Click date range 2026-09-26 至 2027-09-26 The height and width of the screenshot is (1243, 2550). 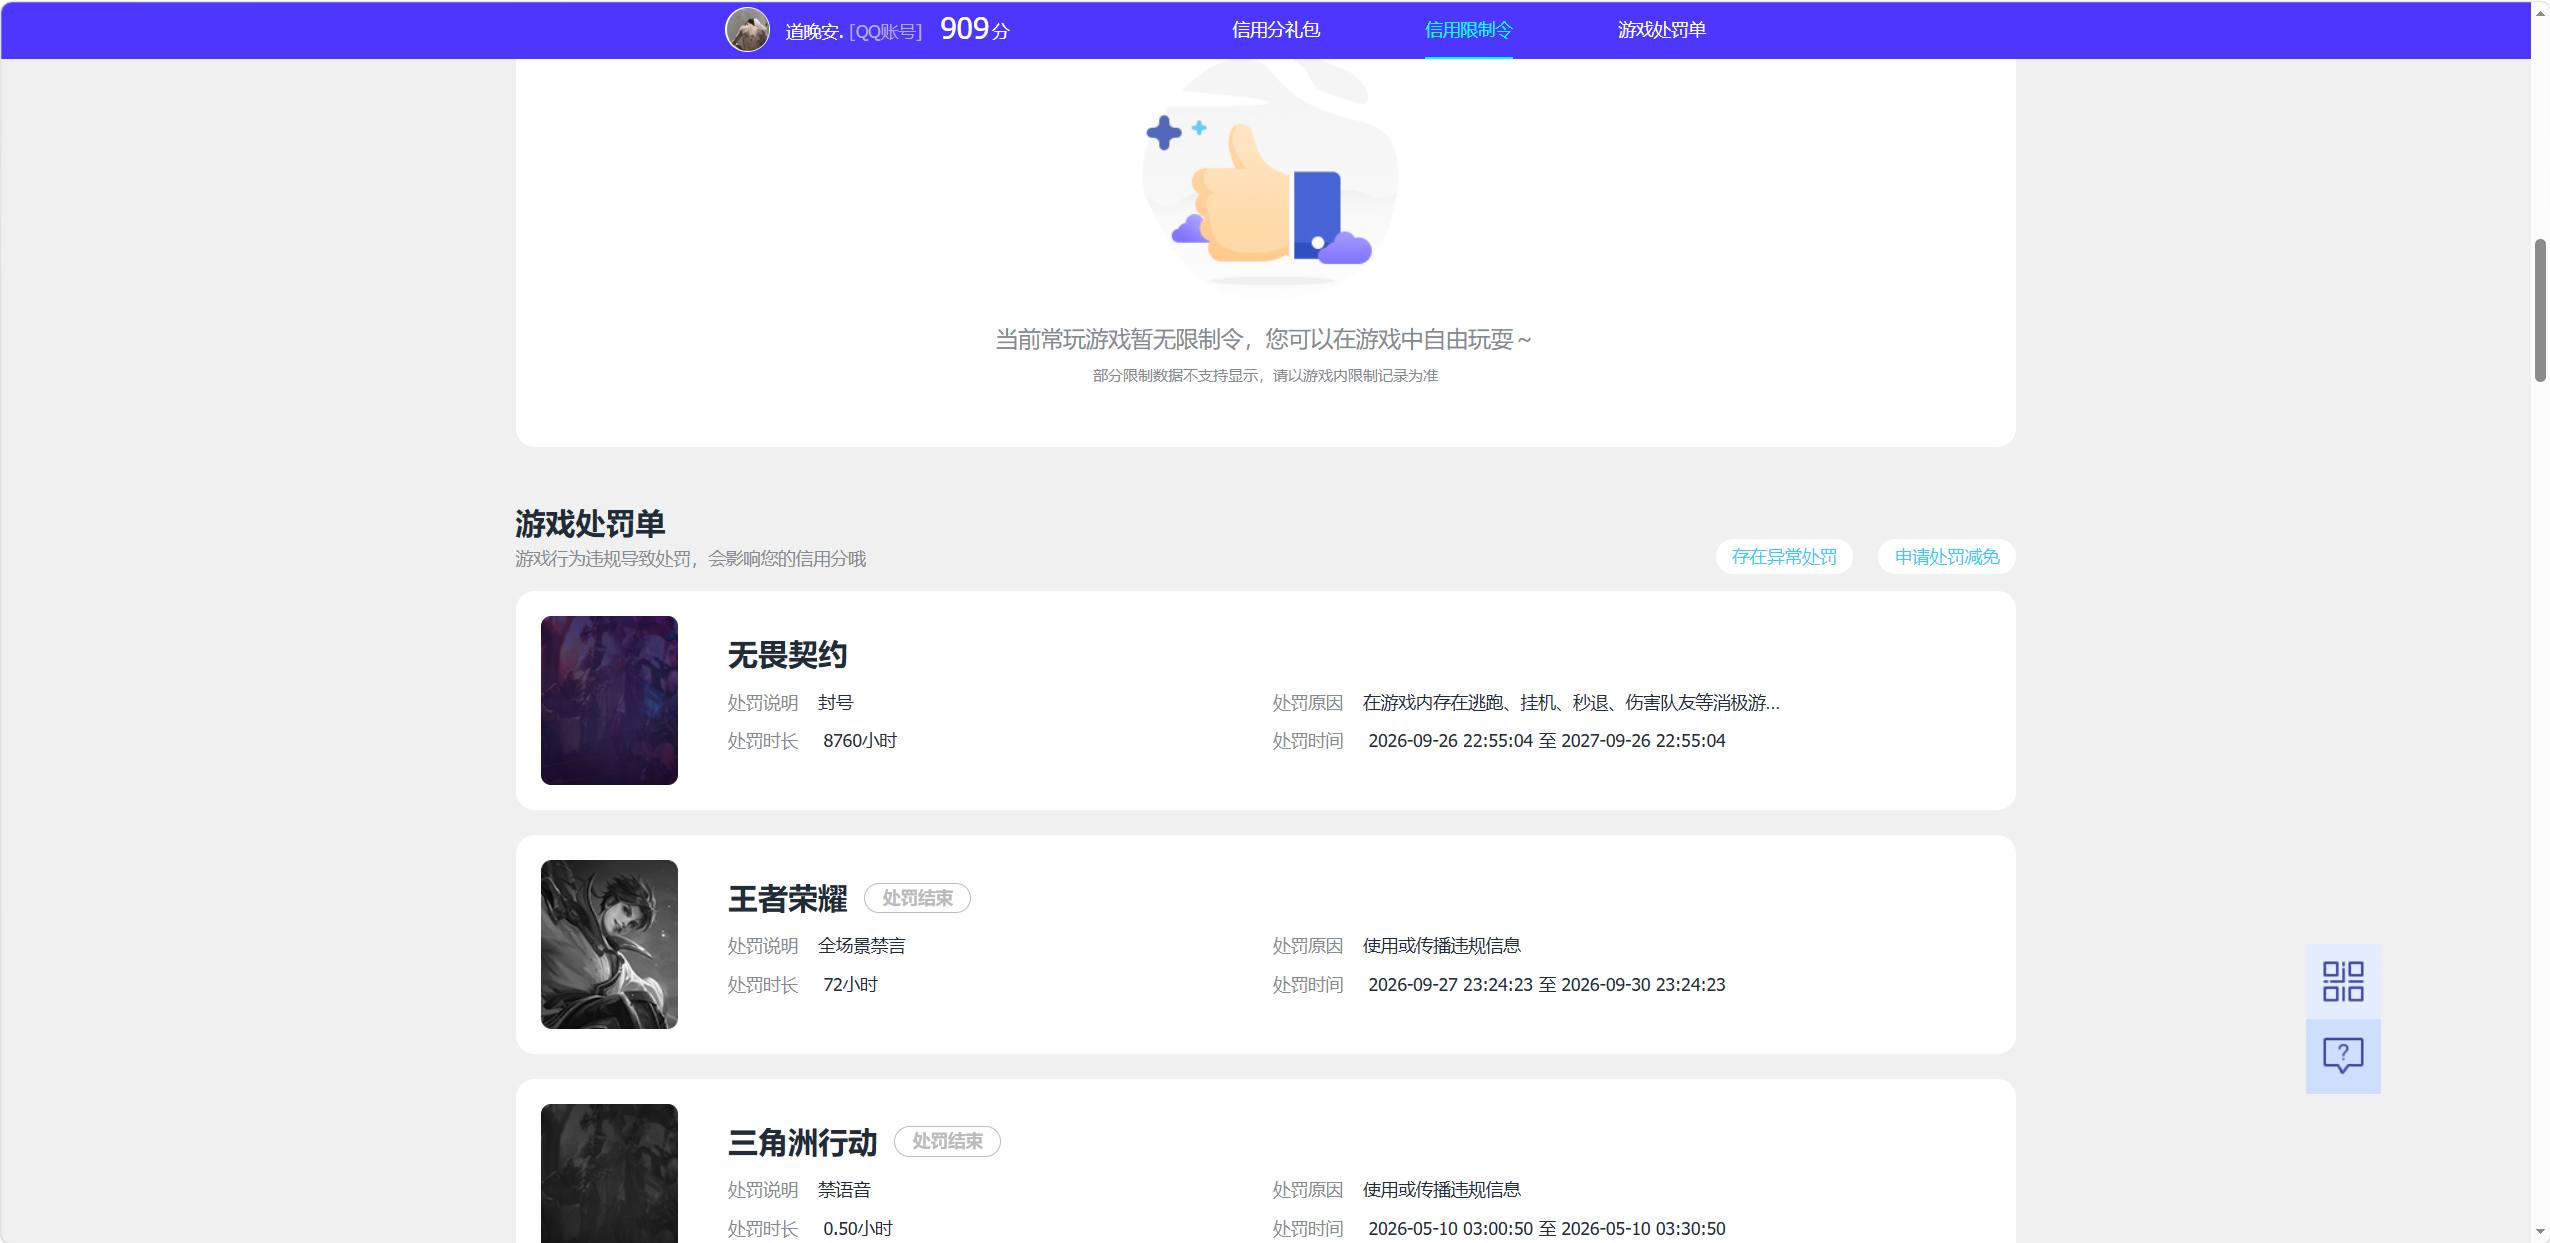click(x=1546, y=741)
